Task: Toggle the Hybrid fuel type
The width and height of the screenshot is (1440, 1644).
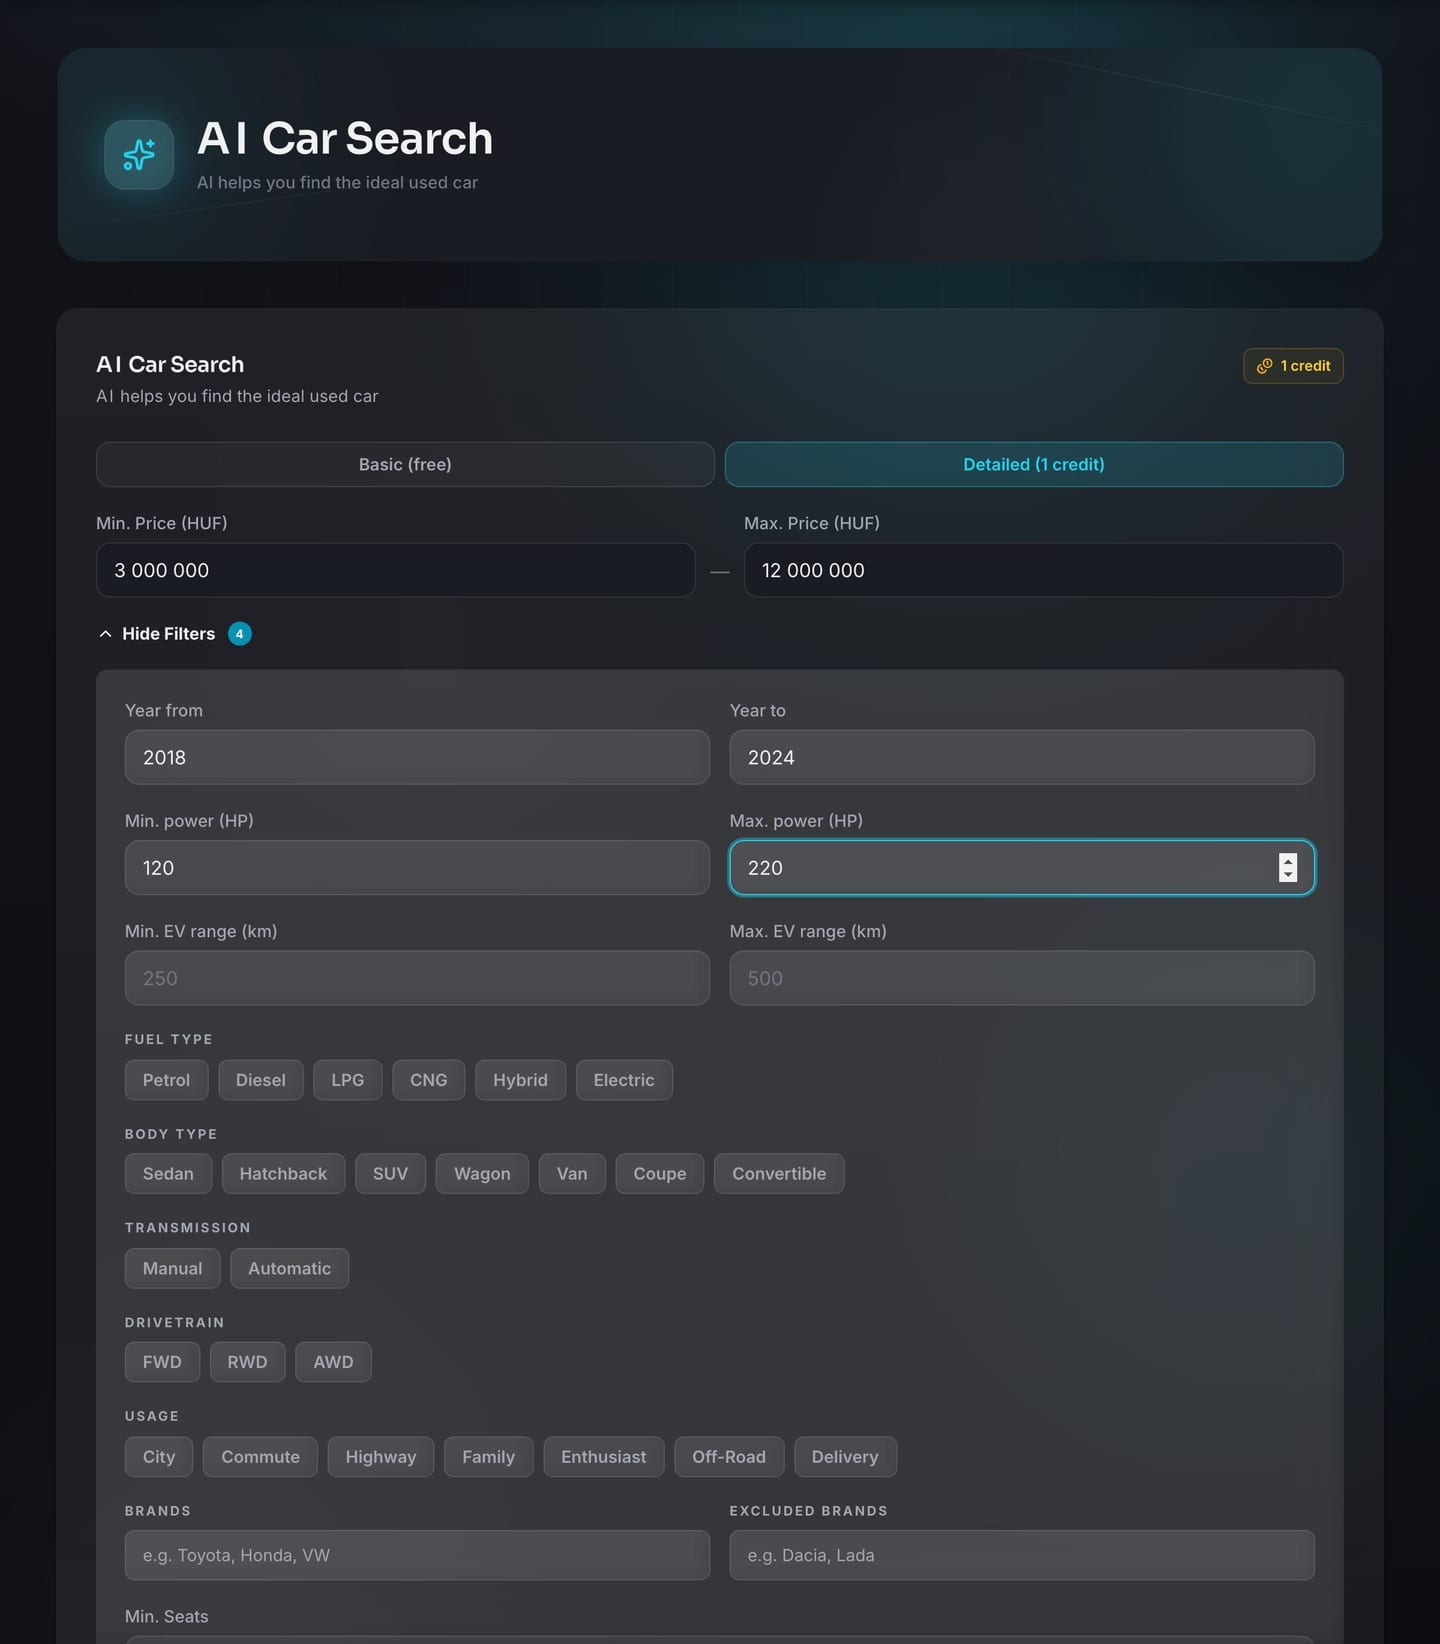Action: pyautogui.click(x=520, y=1080)
